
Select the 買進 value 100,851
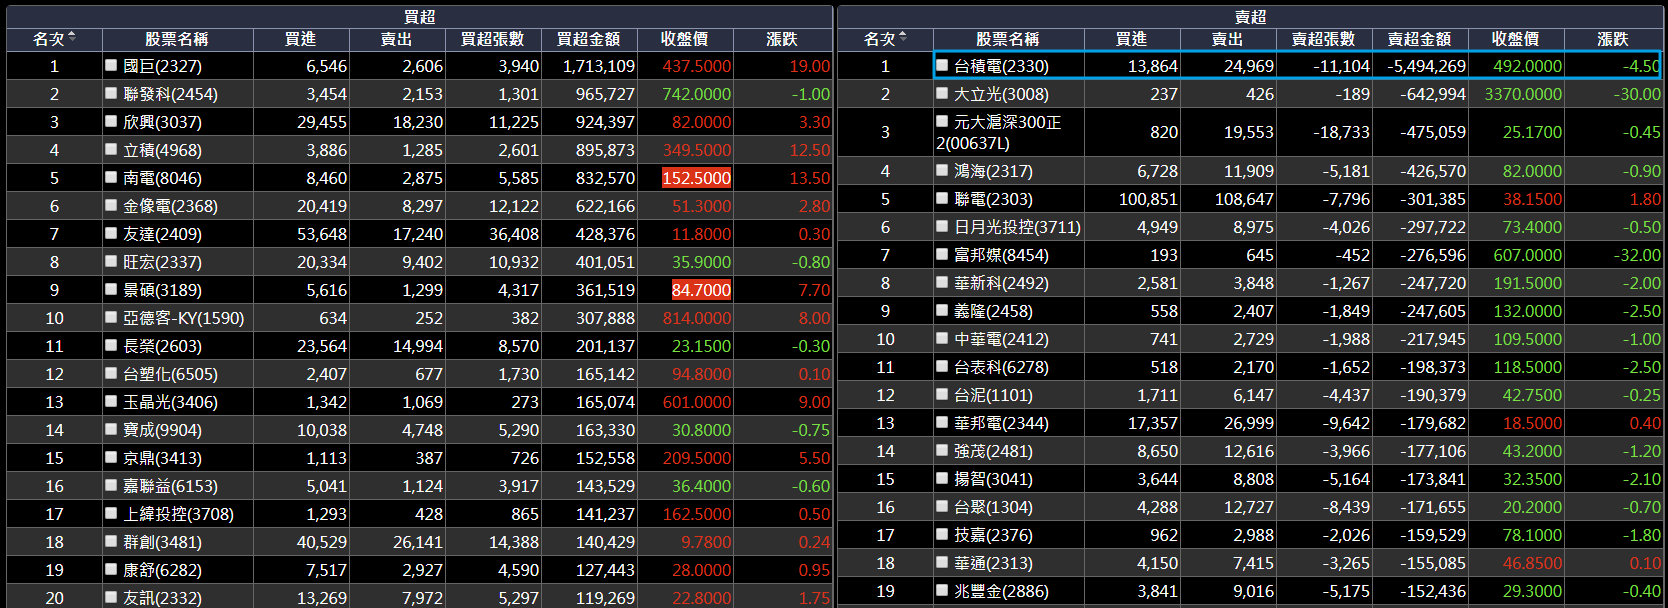(x=1148, y=199)
